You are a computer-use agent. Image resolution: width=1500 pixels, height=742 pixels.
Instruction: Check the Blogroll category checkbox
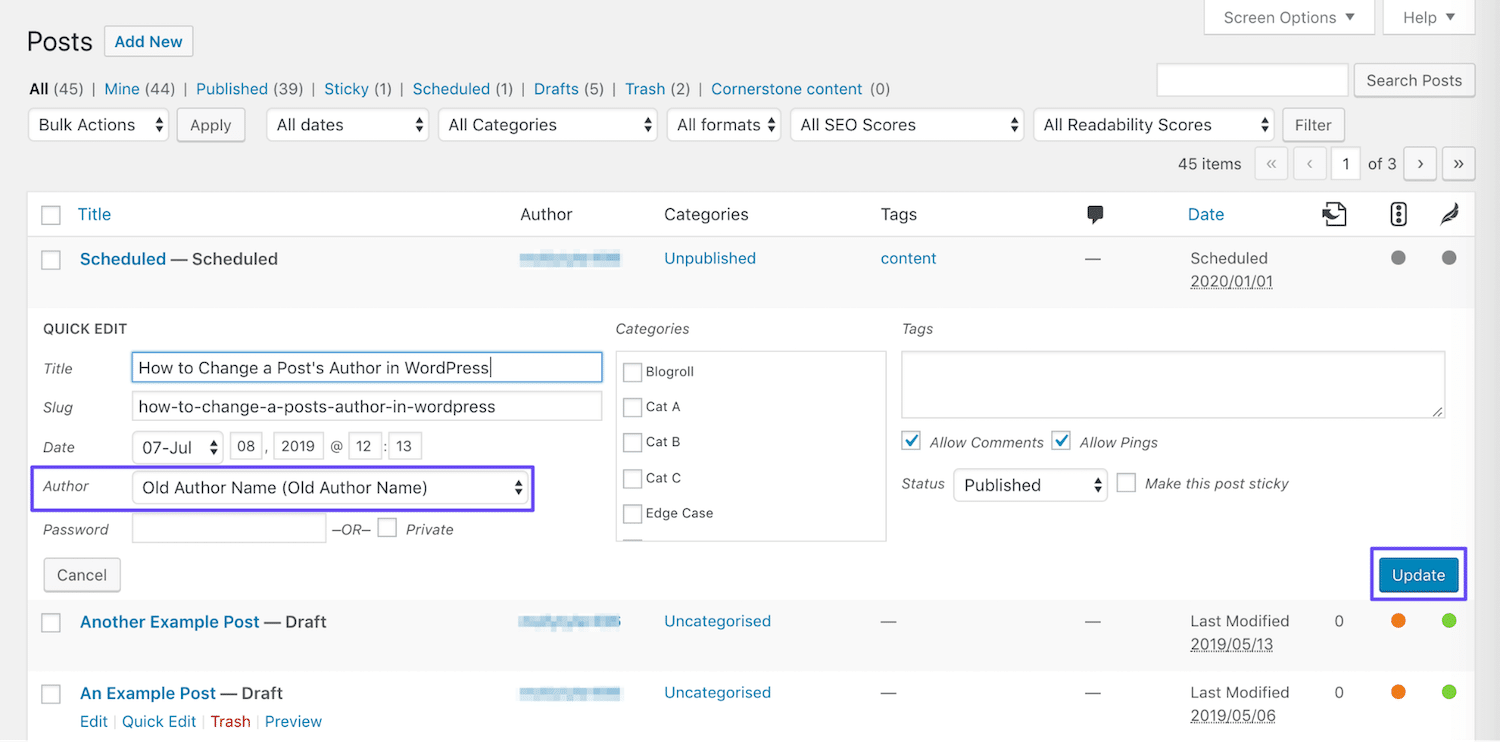click(632, 371)
